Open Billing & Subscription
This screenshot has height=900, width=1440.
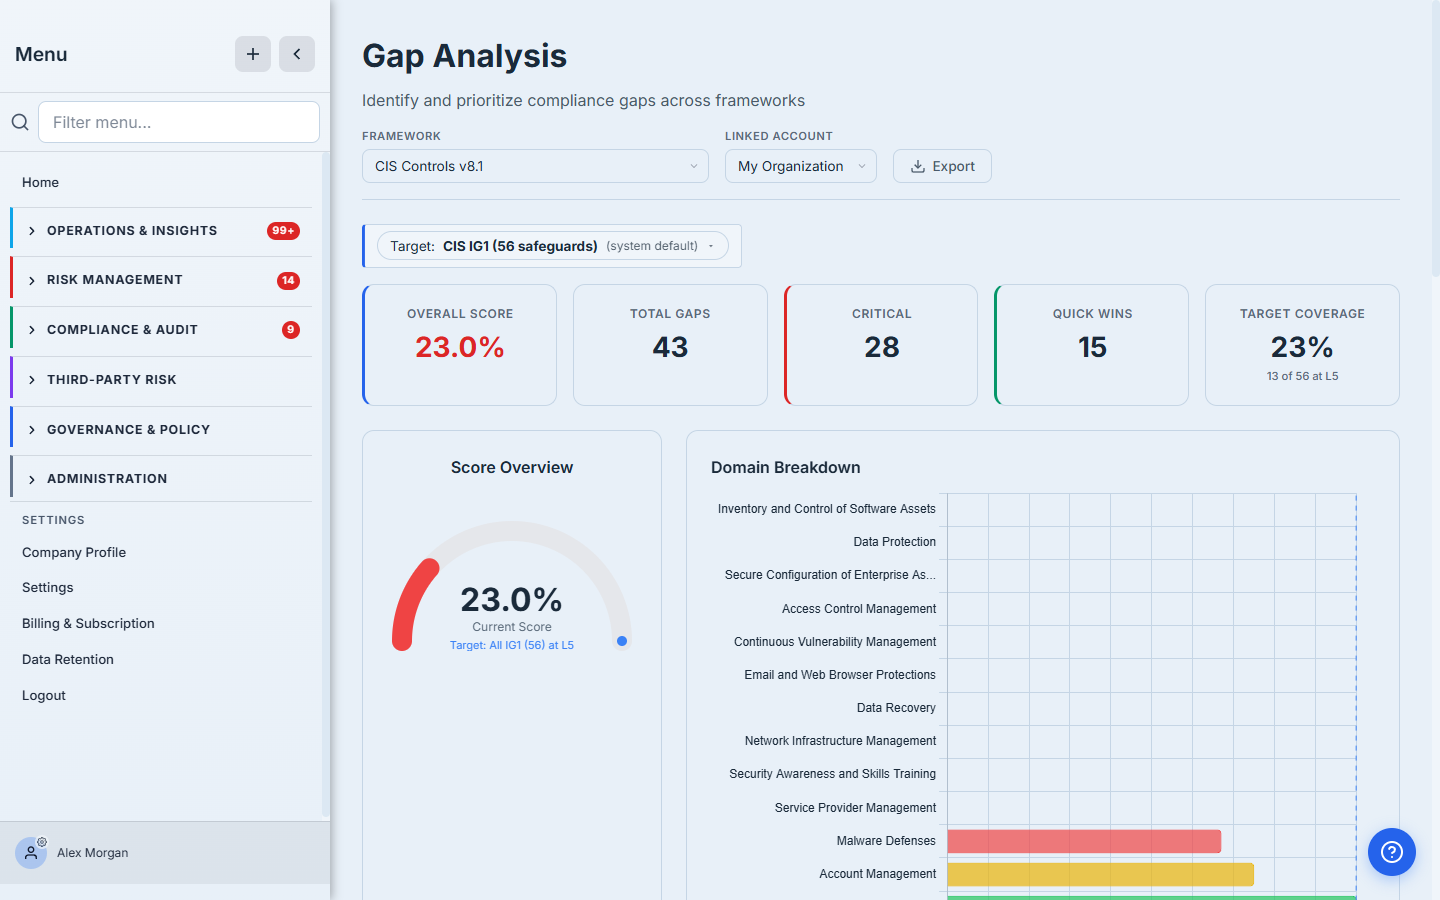coord(88,623)
